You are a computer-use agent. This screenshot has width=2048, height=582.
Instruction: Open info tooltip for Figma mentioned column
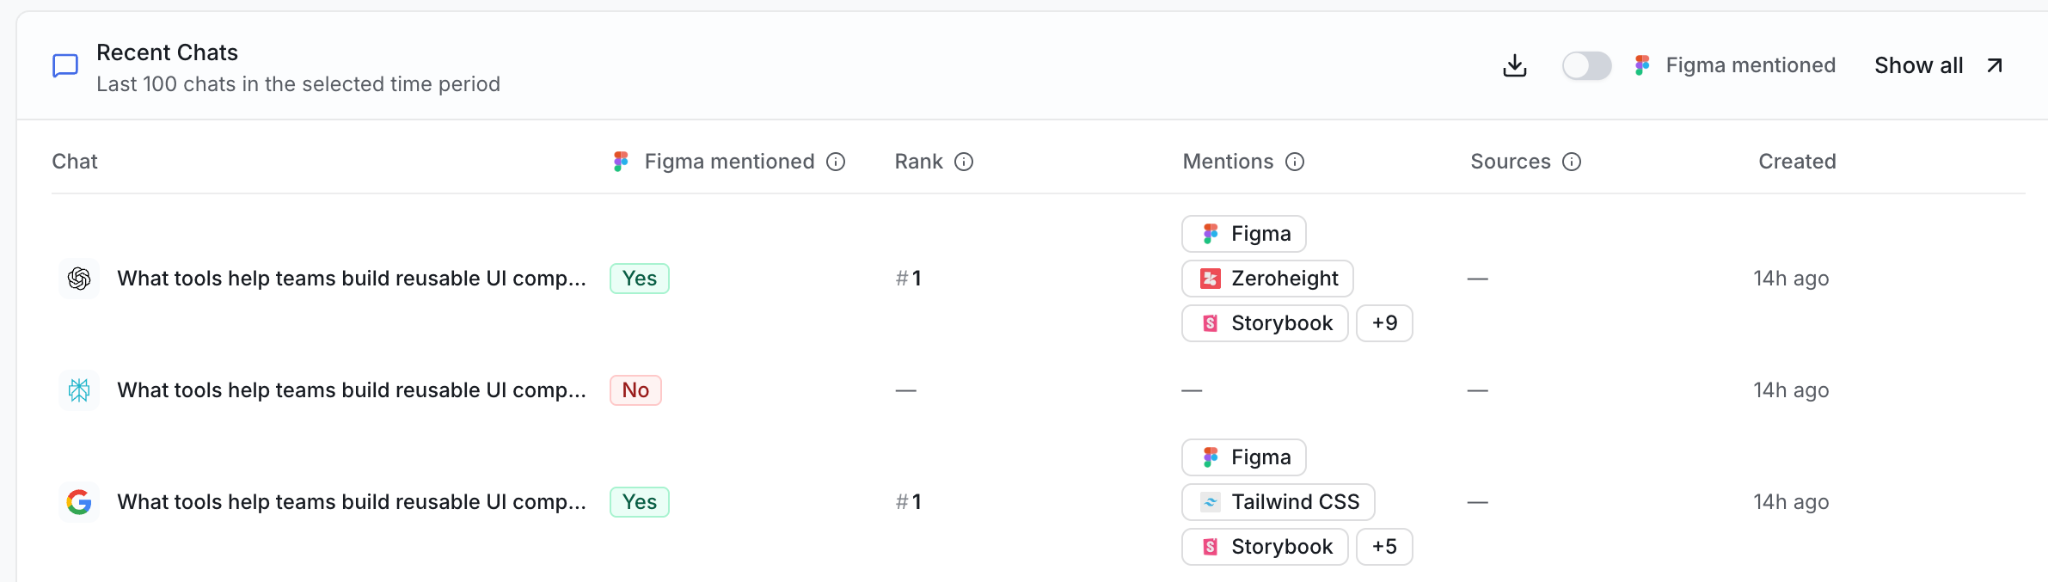click(x=836, y=162)
